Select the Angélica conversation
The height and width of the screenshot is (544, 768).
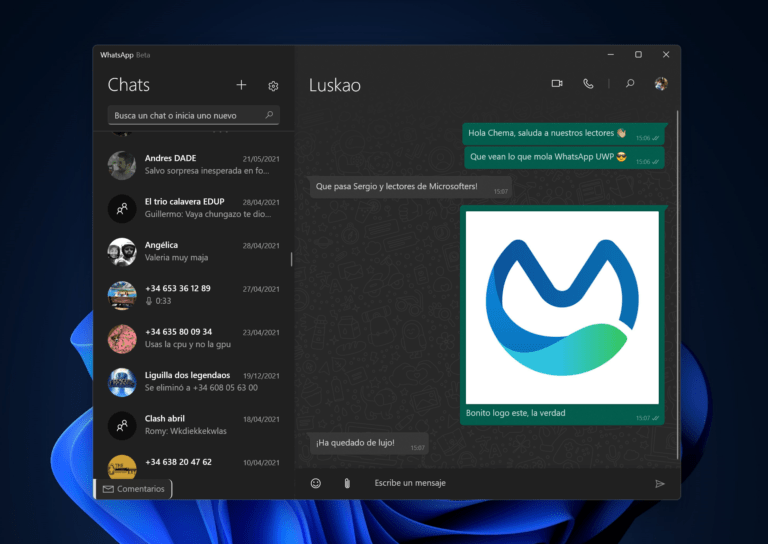pos(194,251)
